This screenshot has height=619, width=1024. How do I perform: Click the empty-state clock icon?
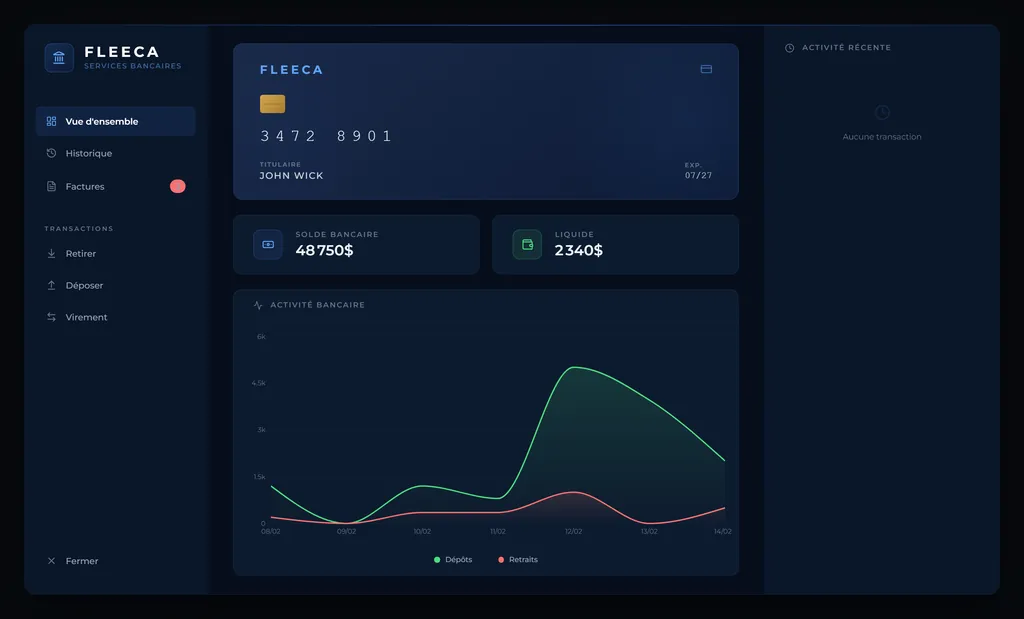point(882,112)
